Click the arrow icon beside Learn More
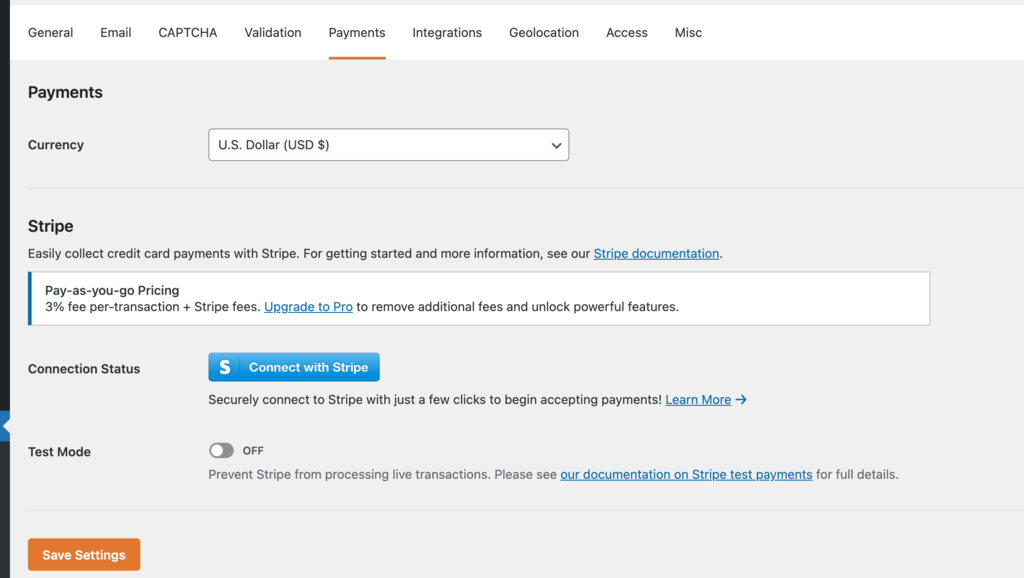 (740, 400)
